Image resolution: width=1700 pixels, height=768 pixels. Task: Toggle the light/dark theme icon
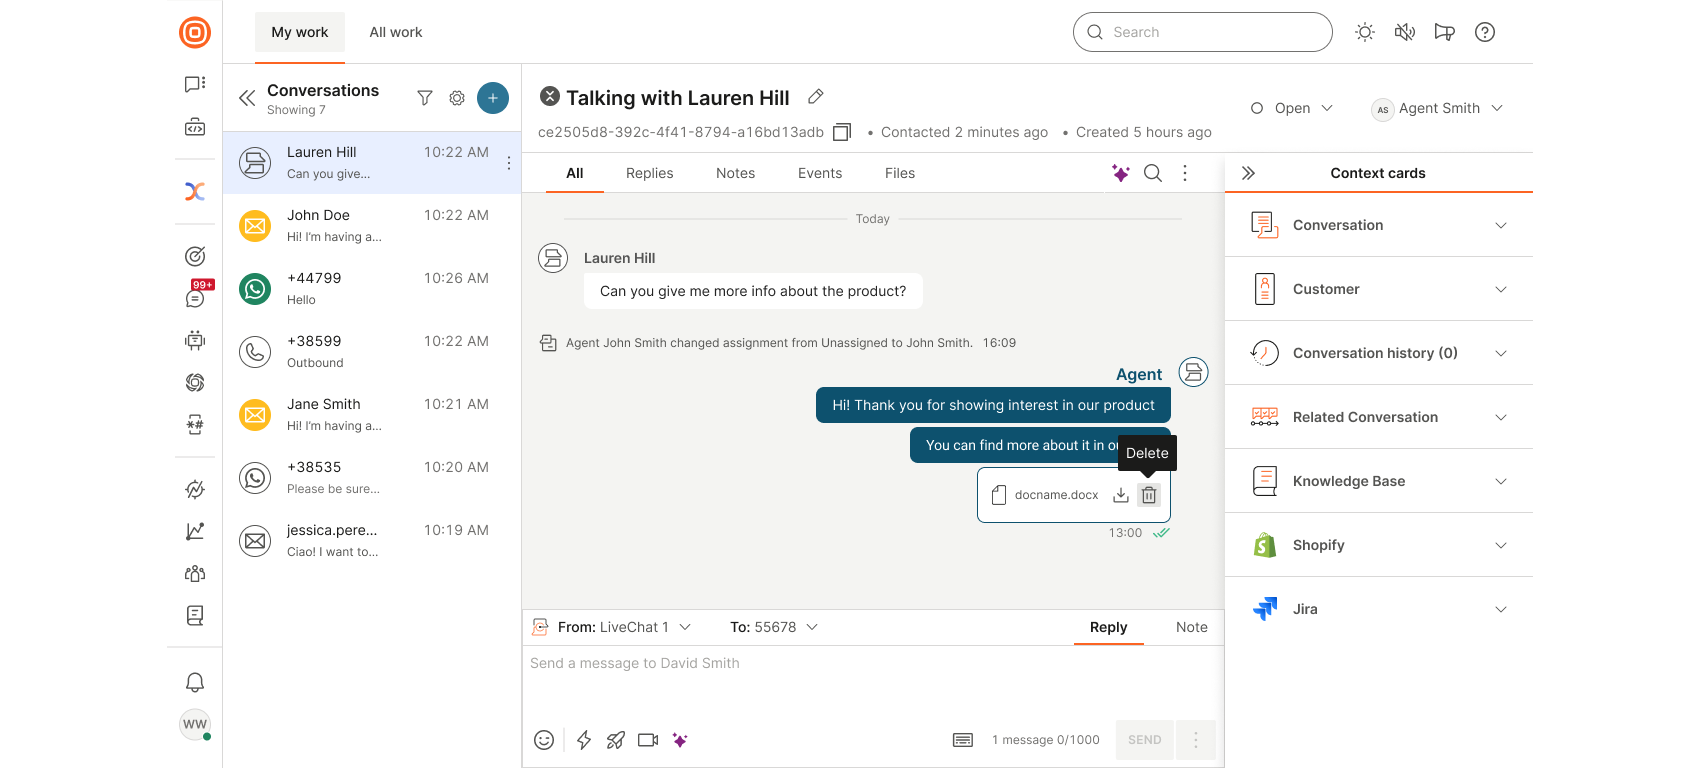1365,32
